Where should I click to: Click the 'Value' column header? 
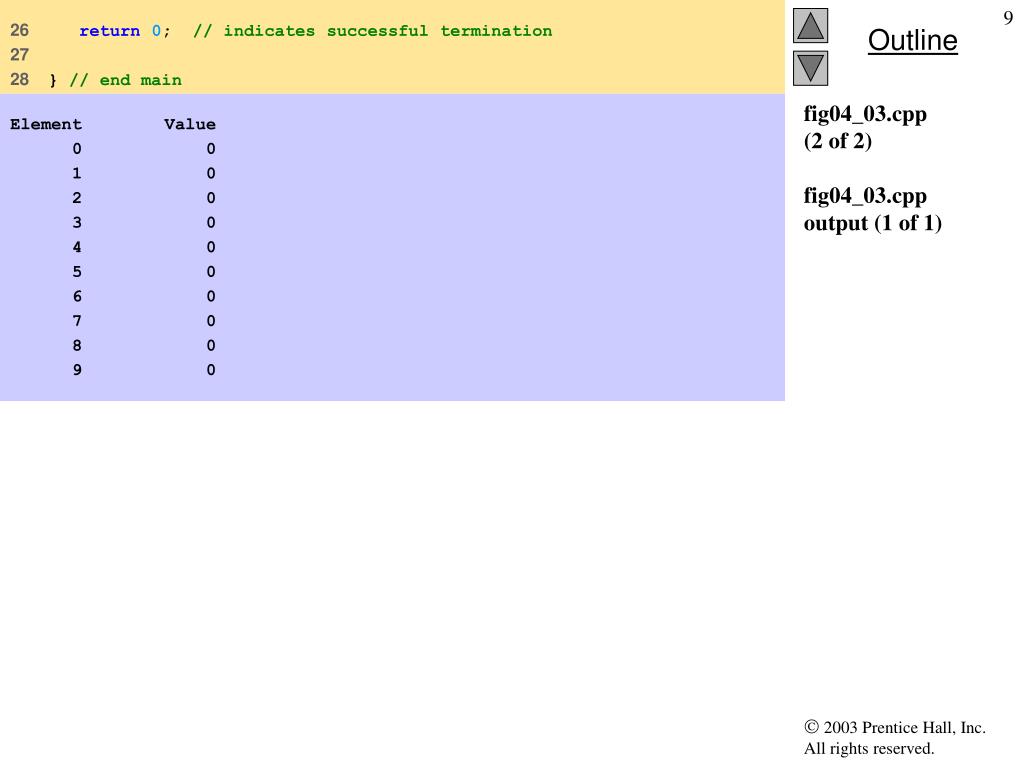[190, 124]
